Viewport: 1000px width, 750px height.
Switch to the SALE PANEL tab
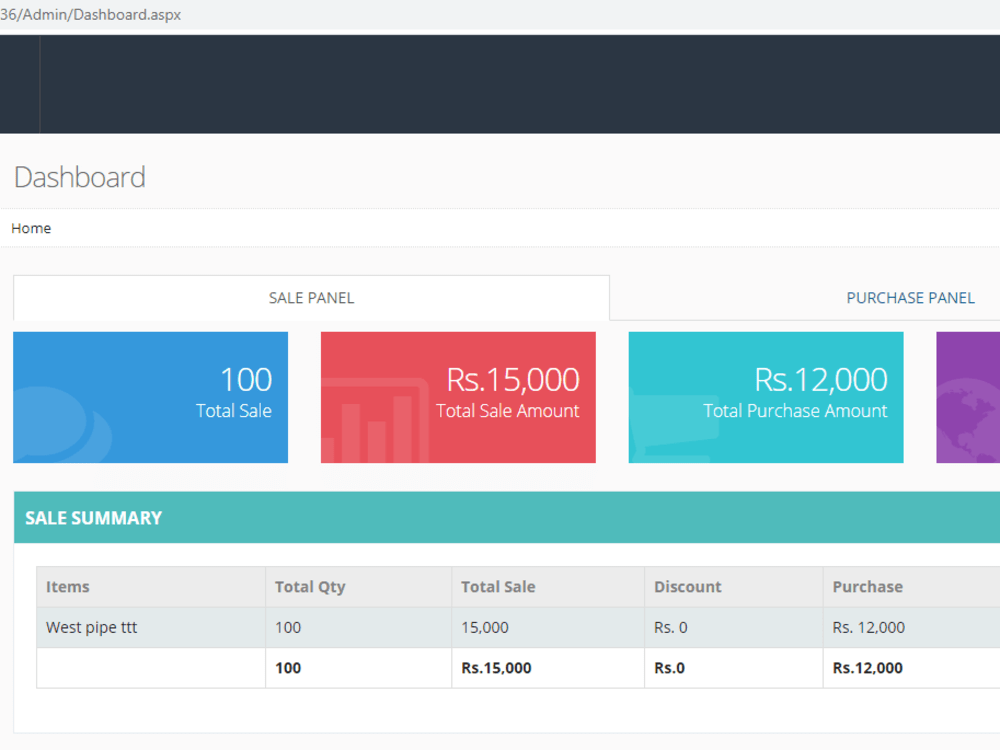coord(311,298)
